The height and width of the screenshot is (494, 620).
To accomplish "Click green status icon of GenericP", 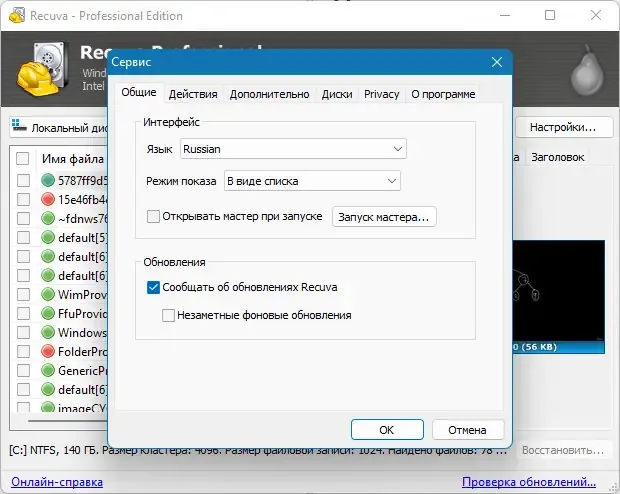I will (48, 370).
